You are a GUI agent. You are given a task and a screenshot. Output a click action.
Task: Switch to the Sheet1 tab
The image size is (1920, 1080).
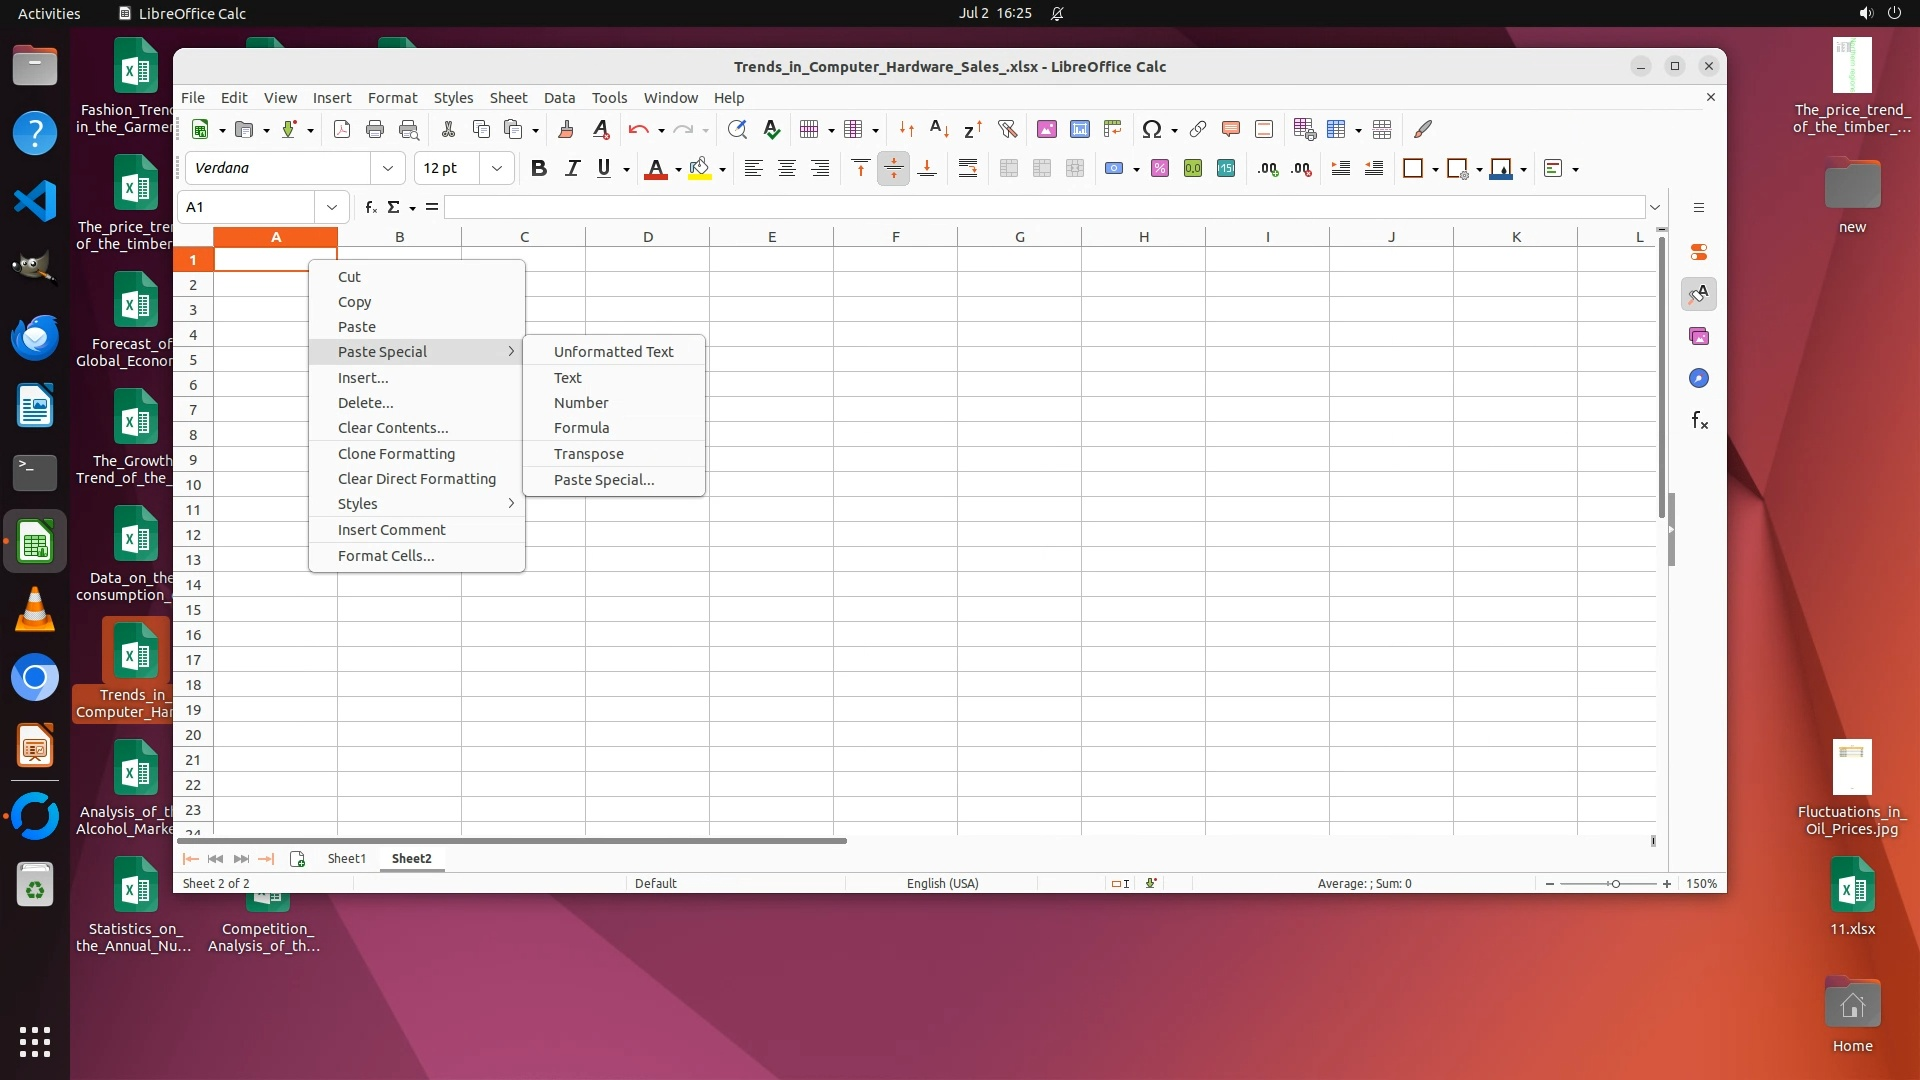coord(346,859)
